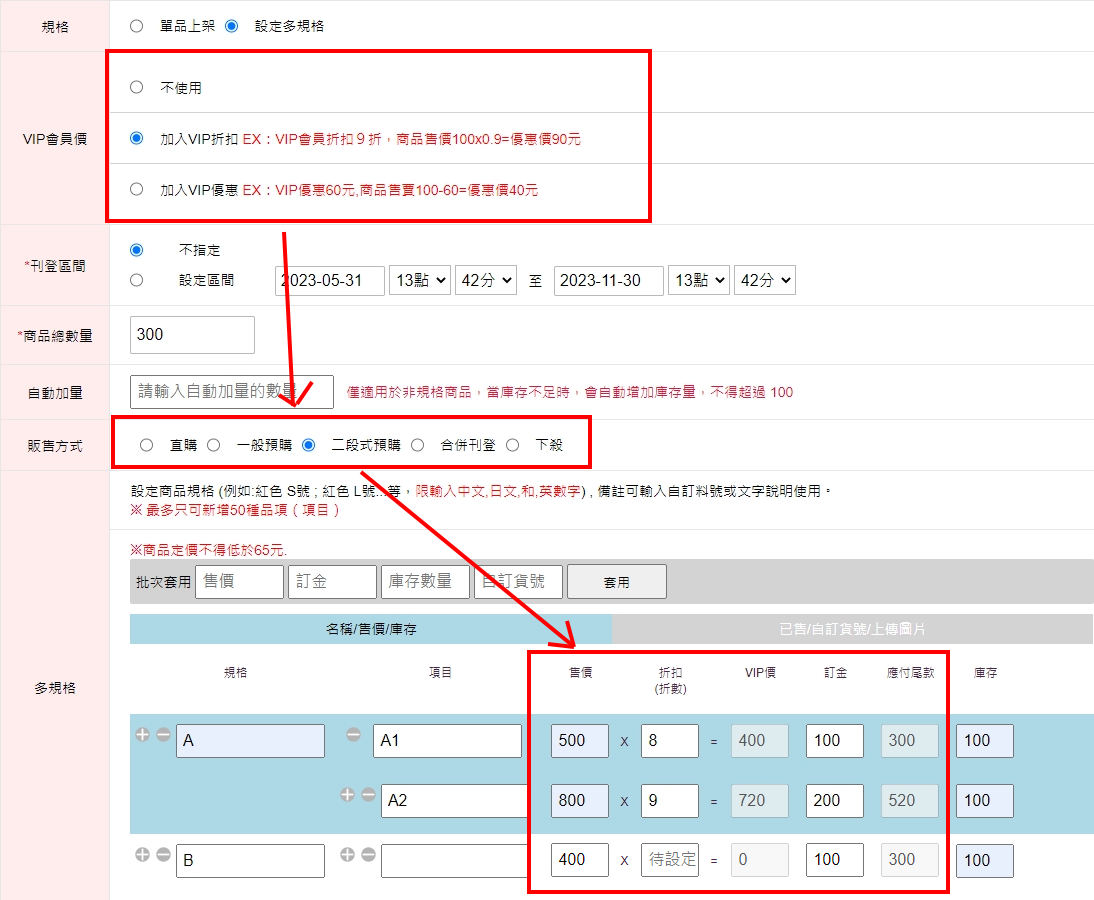
Task: Click the 商品總數量 field showing 300
Action: (x=192, y=335)
